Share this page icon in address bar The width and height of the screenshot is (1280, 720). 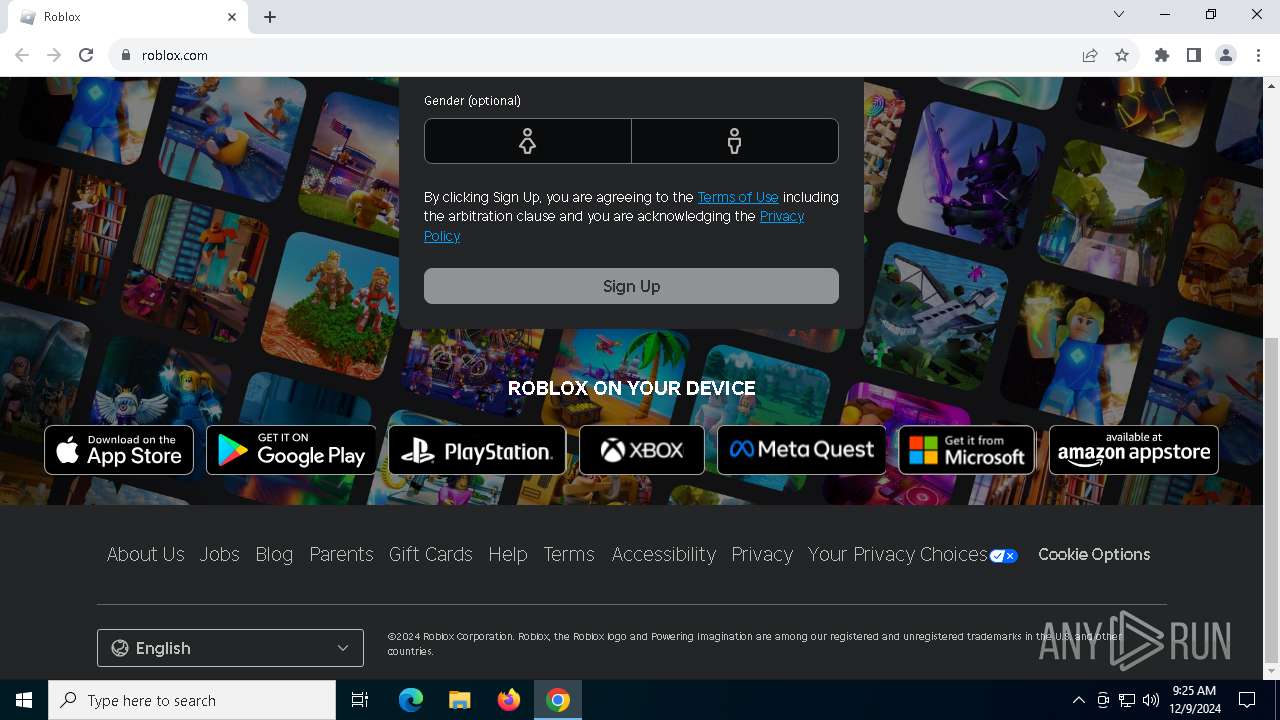click(1090, 55)
